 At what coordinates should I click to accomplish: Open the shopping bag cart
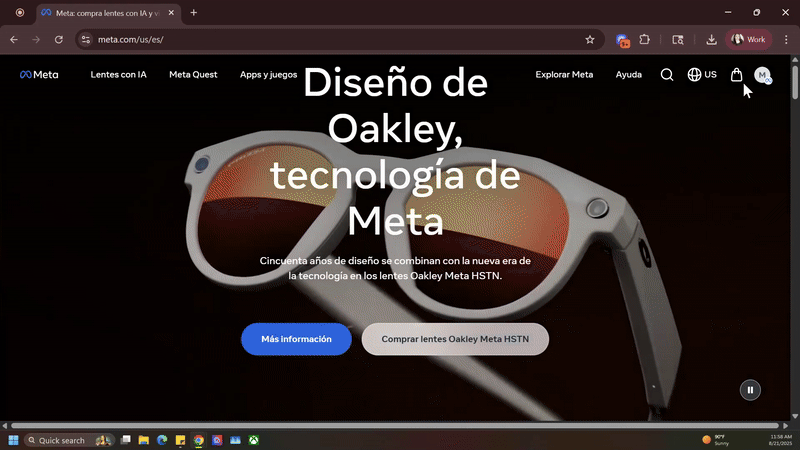point(737,75)
